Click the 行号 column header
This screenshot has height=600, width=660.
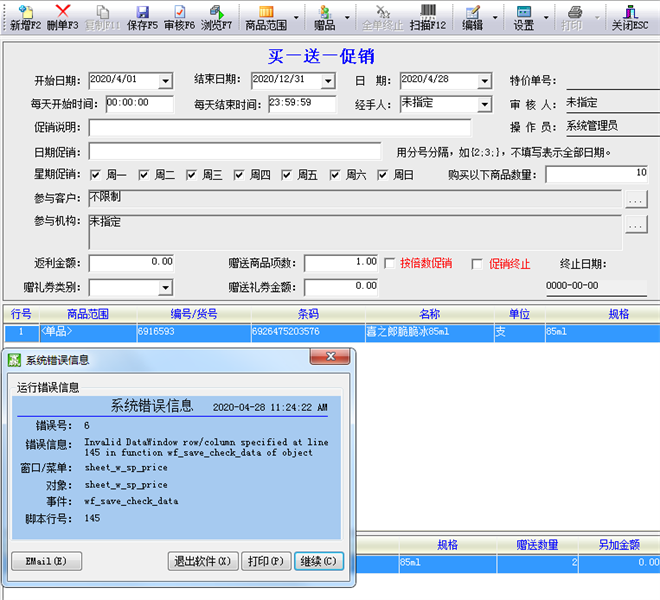point(21,314)
